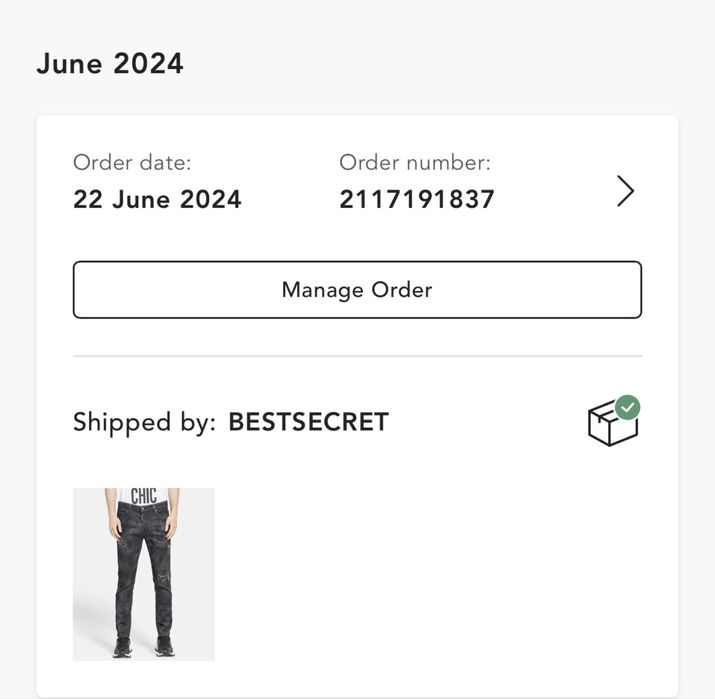Click the order date 22 June 2024
Screen dimensions: 715x699
tap(157, 200)
